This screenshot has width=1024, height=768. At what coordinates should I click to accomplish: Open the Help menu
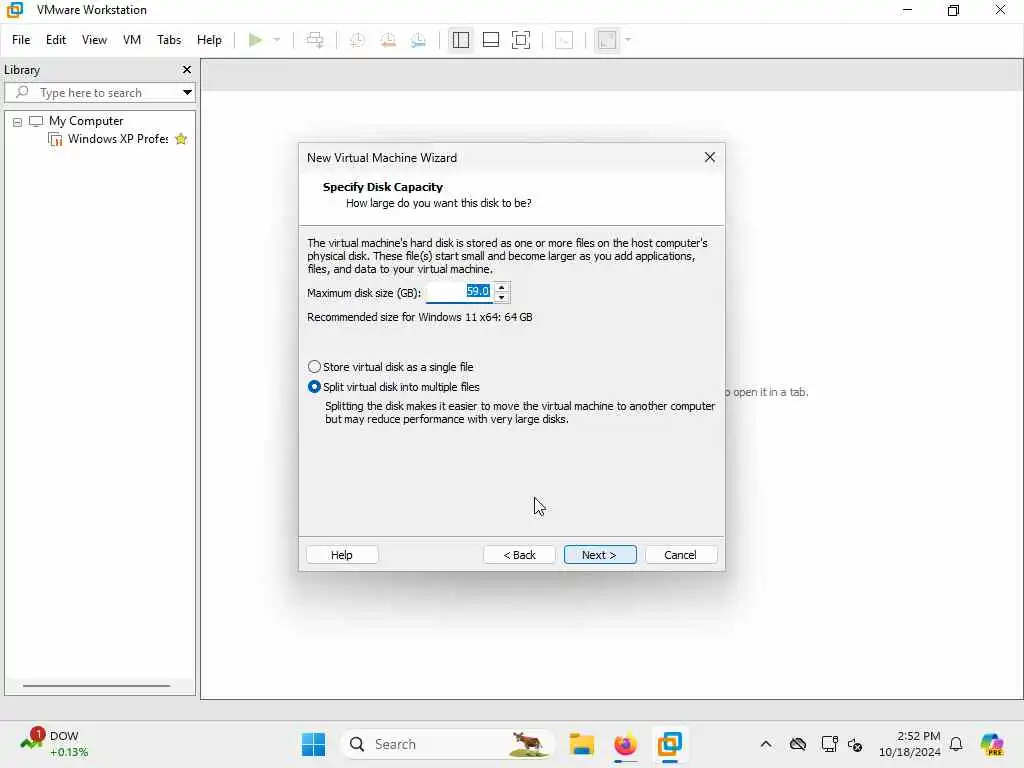pos(209,40)
